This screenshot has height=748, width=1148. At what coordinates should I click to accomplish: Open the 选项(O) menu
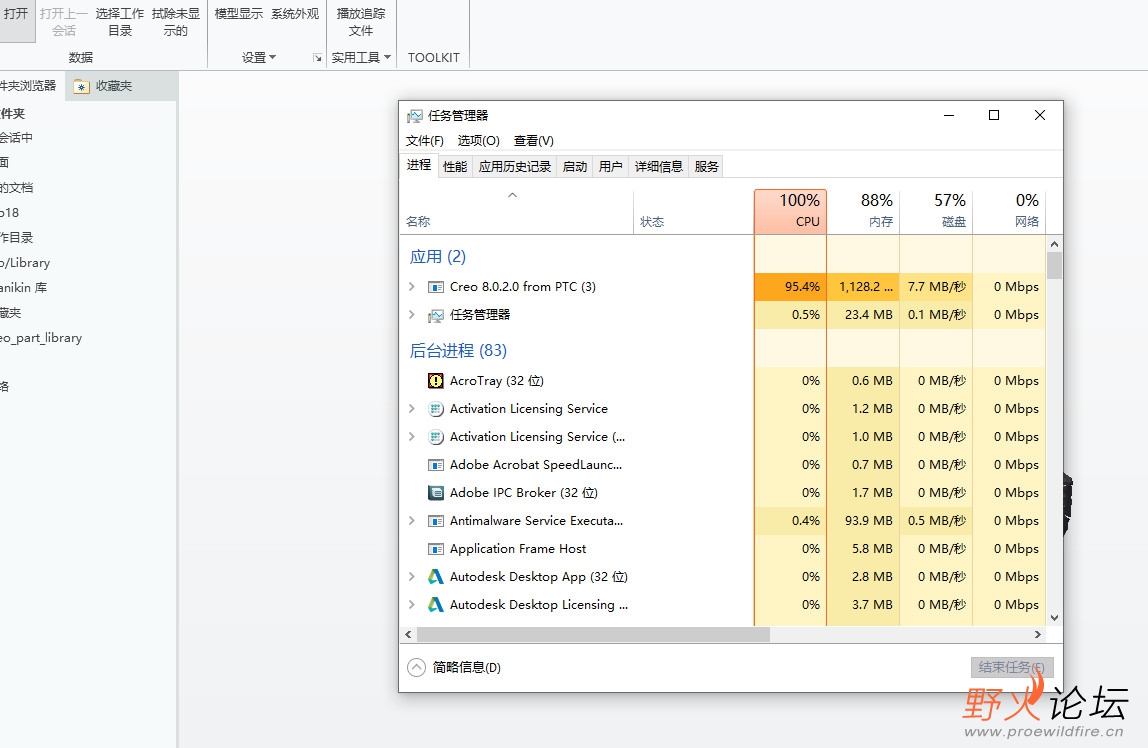tap(478, 141)
